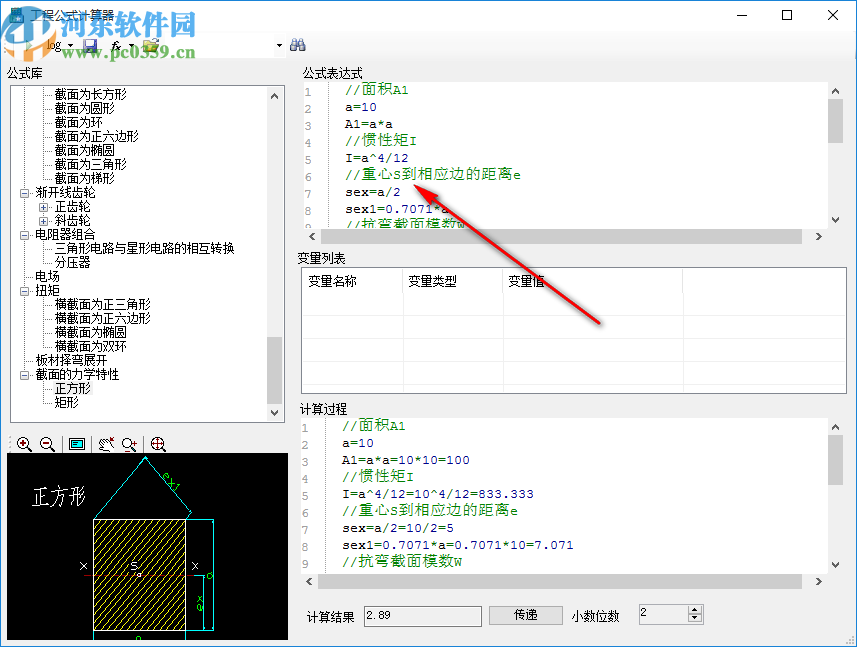Viewport: 857px width, 647px height.
Task: Select 分压器 tree item
Action: pyautogui.click(x=73, y=262)
